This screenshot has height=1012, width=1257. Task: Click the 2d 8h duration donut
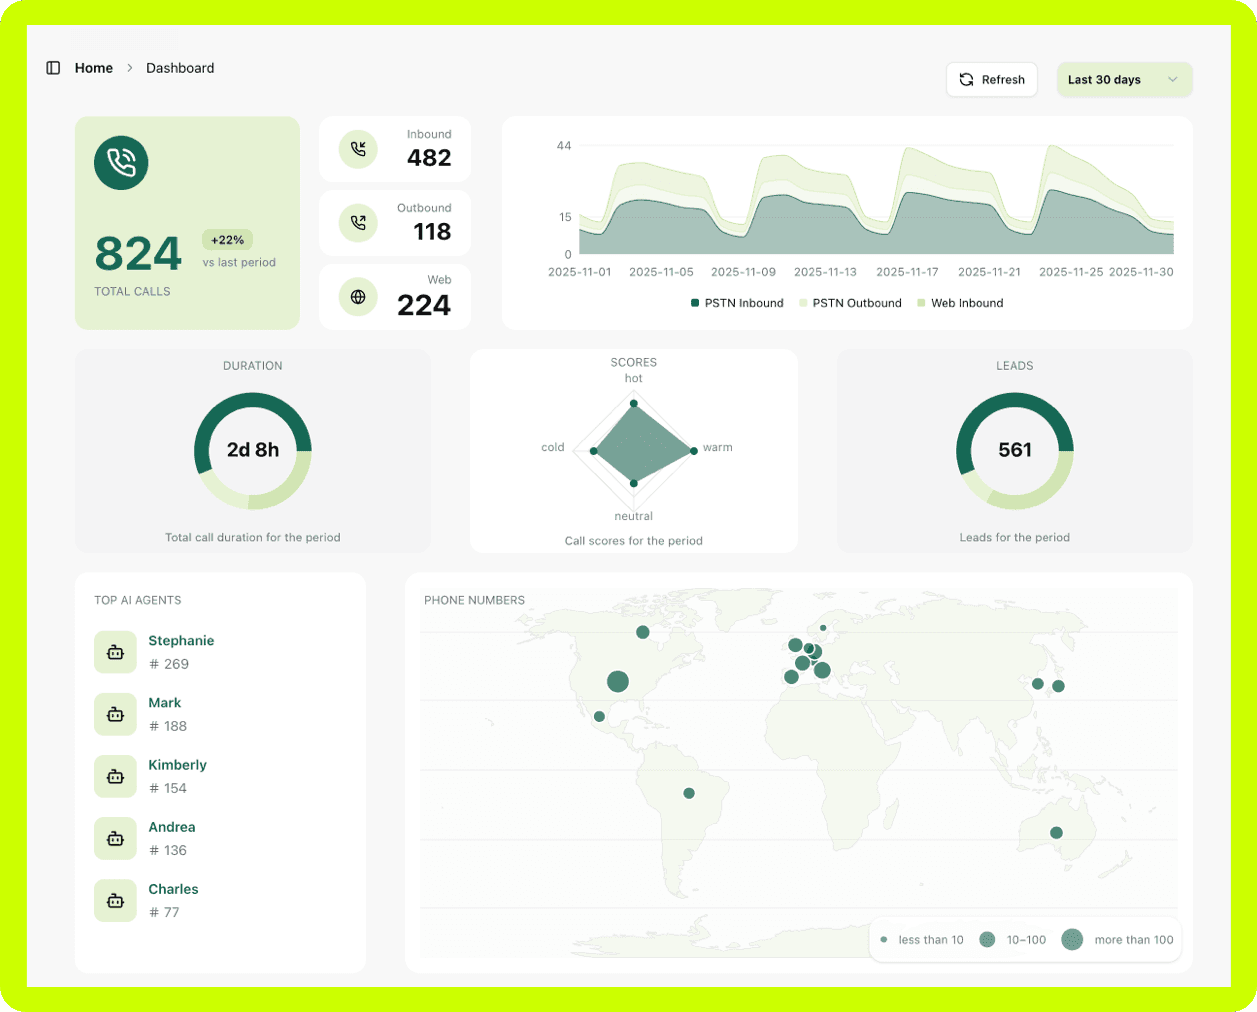point(253,450)
